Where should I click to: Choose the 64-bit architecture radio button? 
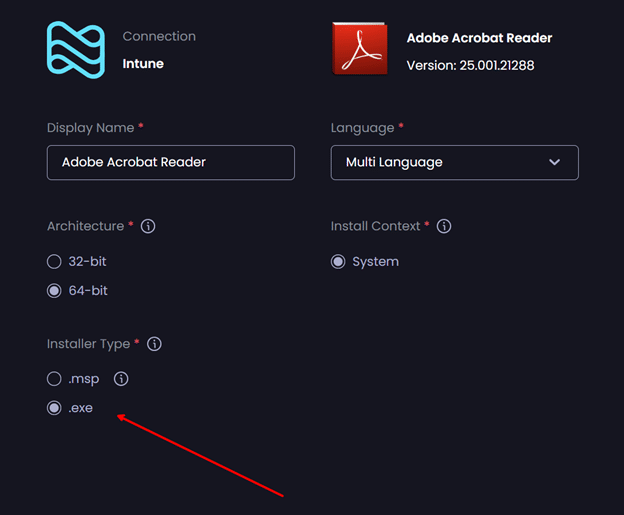pos(55,291)
